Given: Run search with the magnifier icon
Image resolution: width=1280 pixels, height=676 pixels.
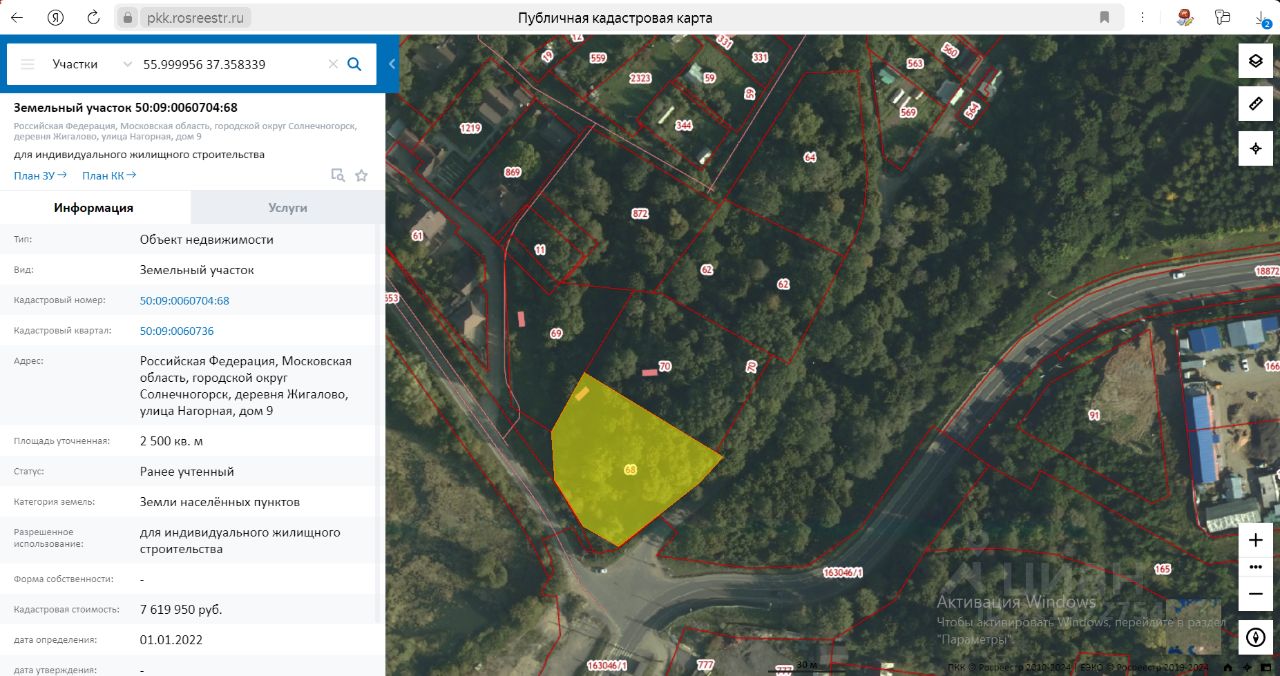Looking at the screenshot, I should tap(354, 64).
